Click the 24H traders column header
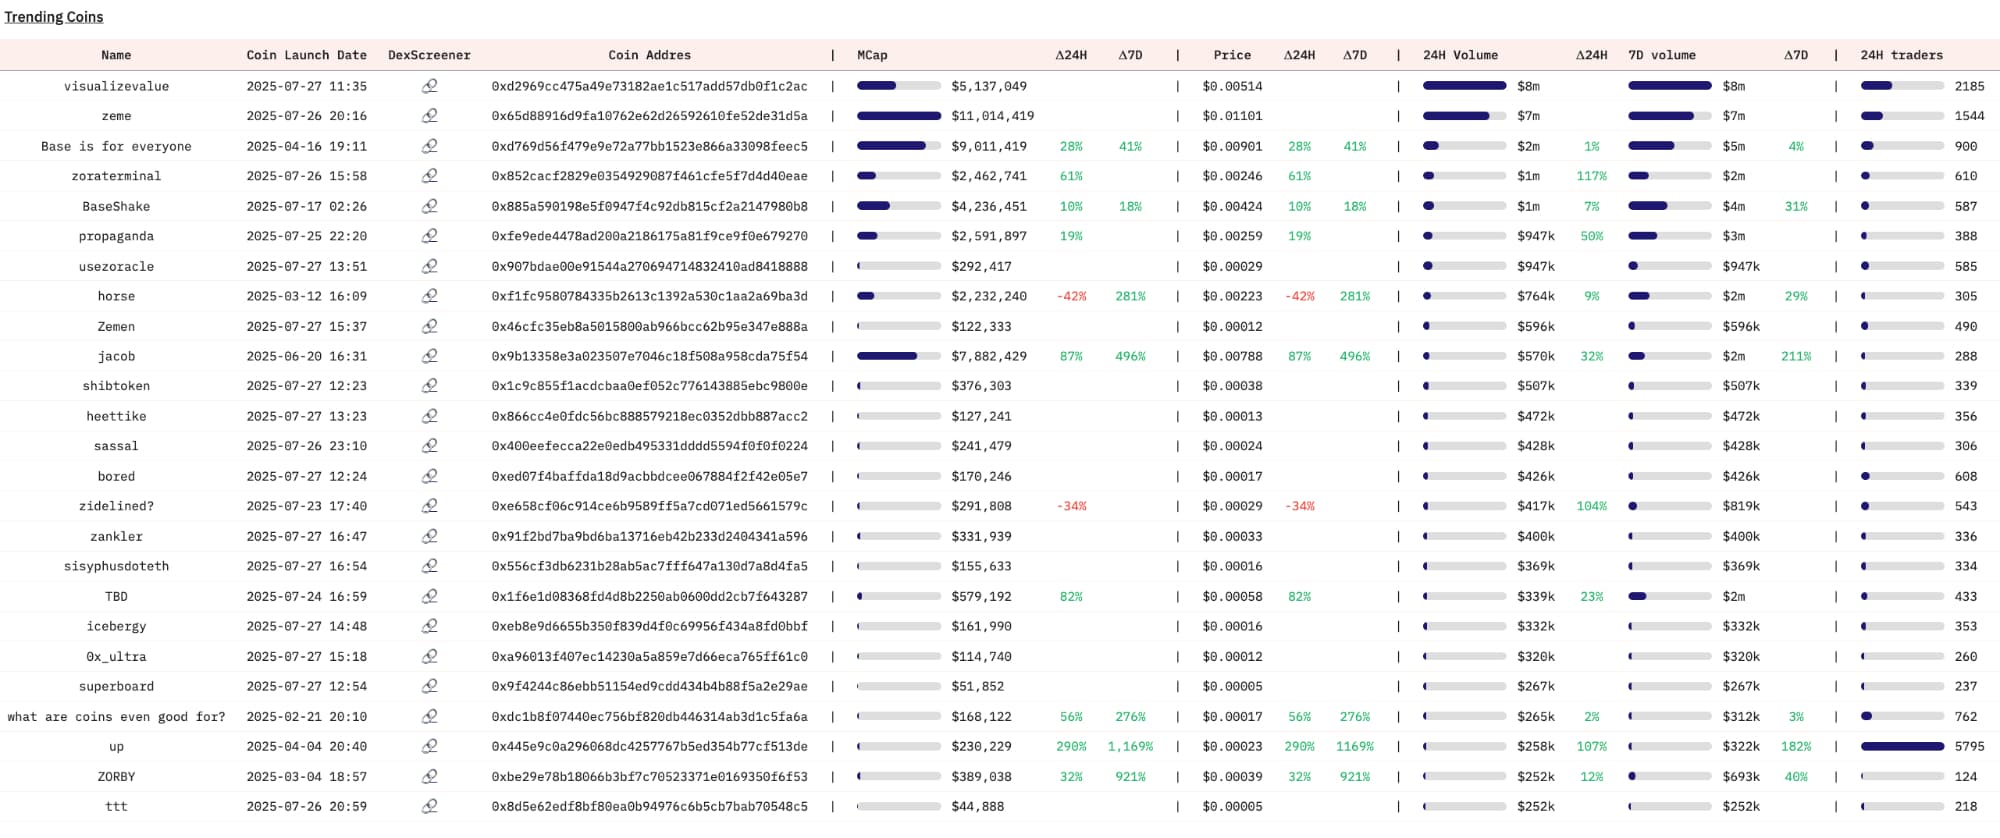The height and width of the screenshot is (838, 2000). tap(1901, 55)
